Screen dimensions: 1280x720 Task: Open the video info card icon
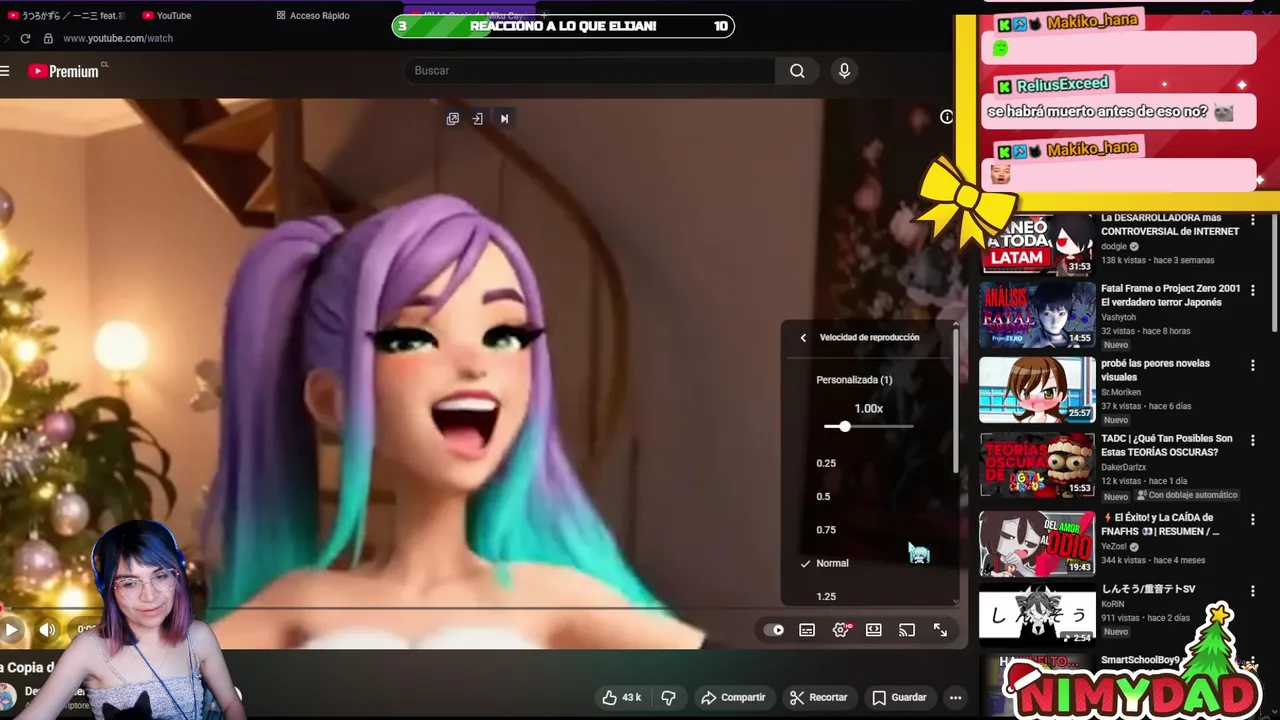947,117
